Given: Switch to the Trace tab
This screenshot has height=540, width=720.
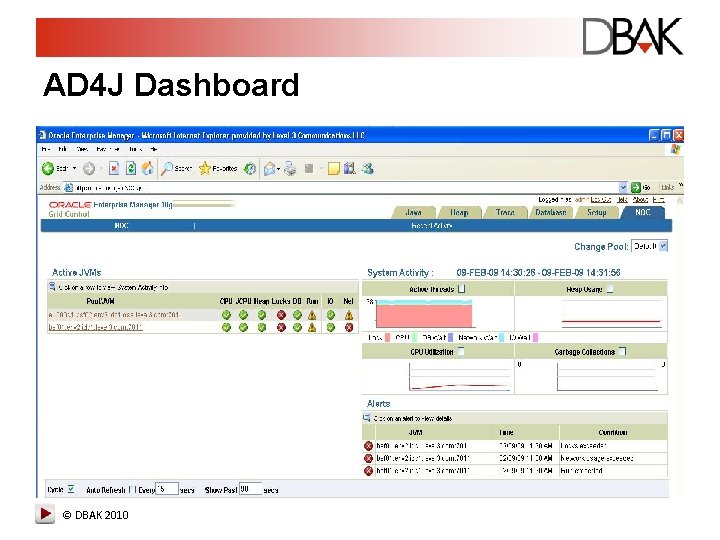Looking at the screenshot, I should pos(505,212).
